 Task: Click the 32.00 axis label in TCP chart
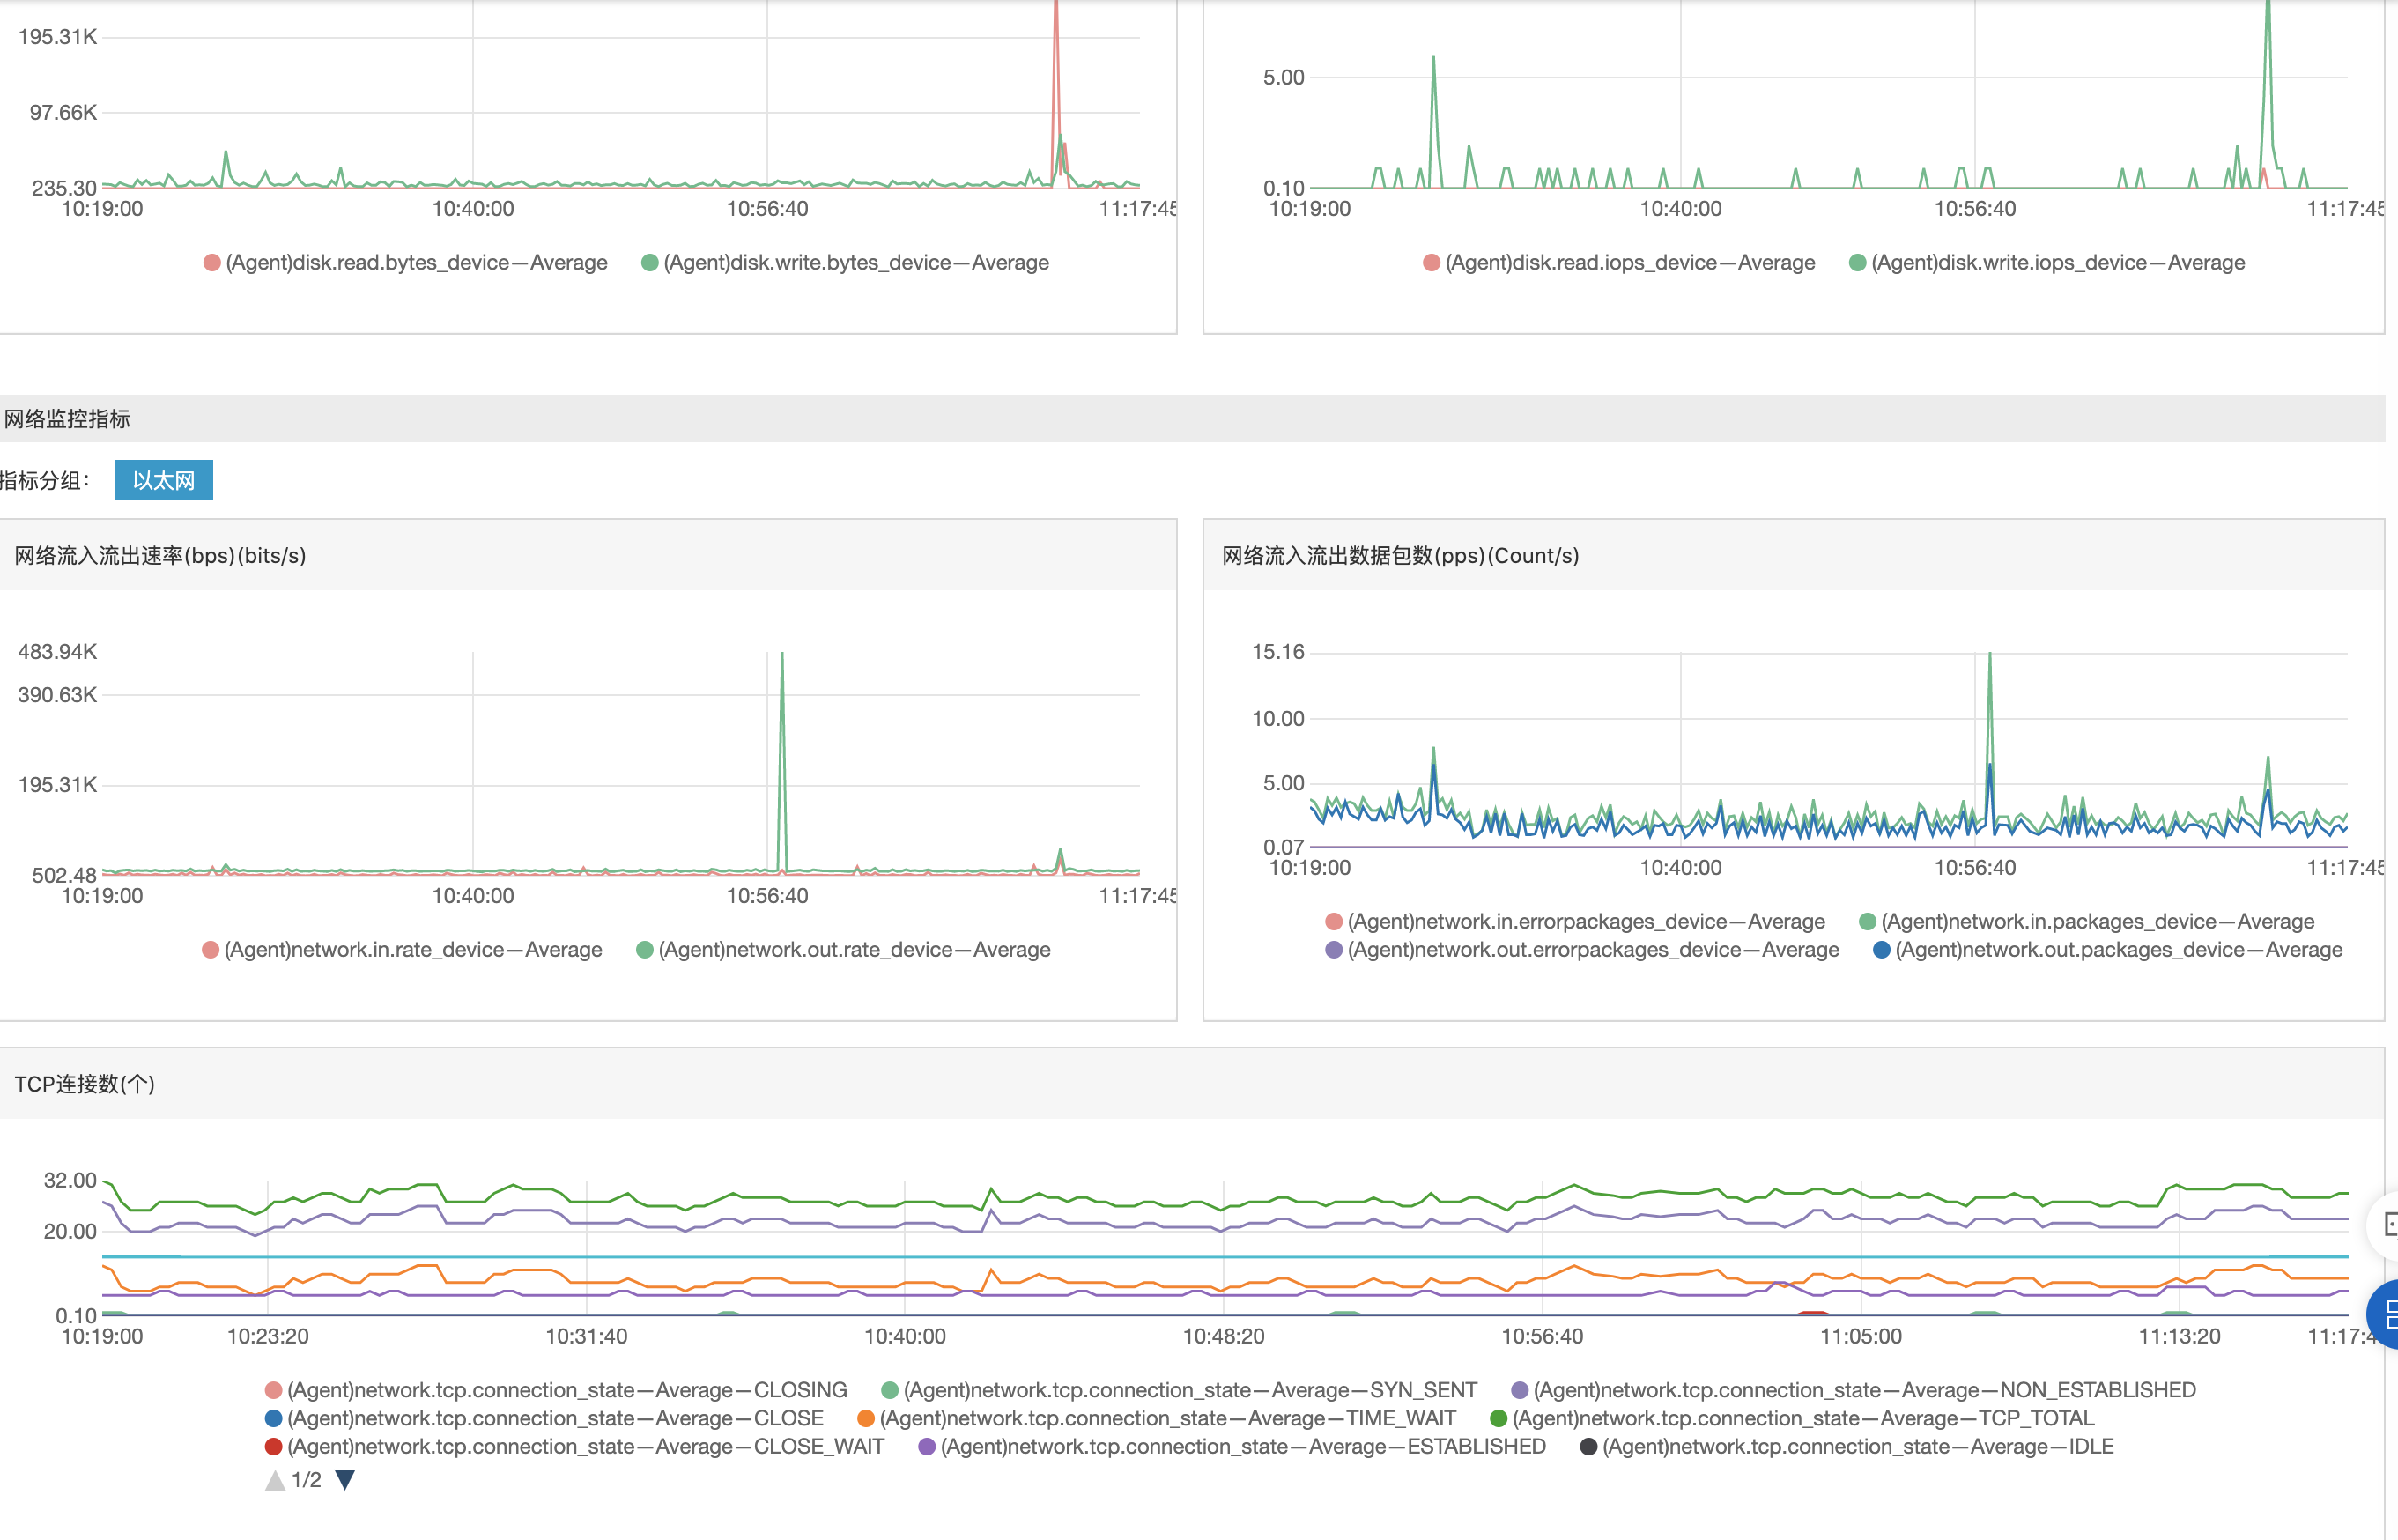[x=70, y=1180]
